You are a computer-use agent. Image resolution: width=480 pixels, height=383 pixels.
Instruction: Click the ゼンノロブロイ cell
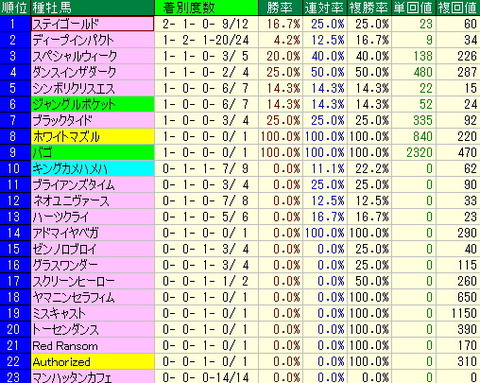[93, 249]
